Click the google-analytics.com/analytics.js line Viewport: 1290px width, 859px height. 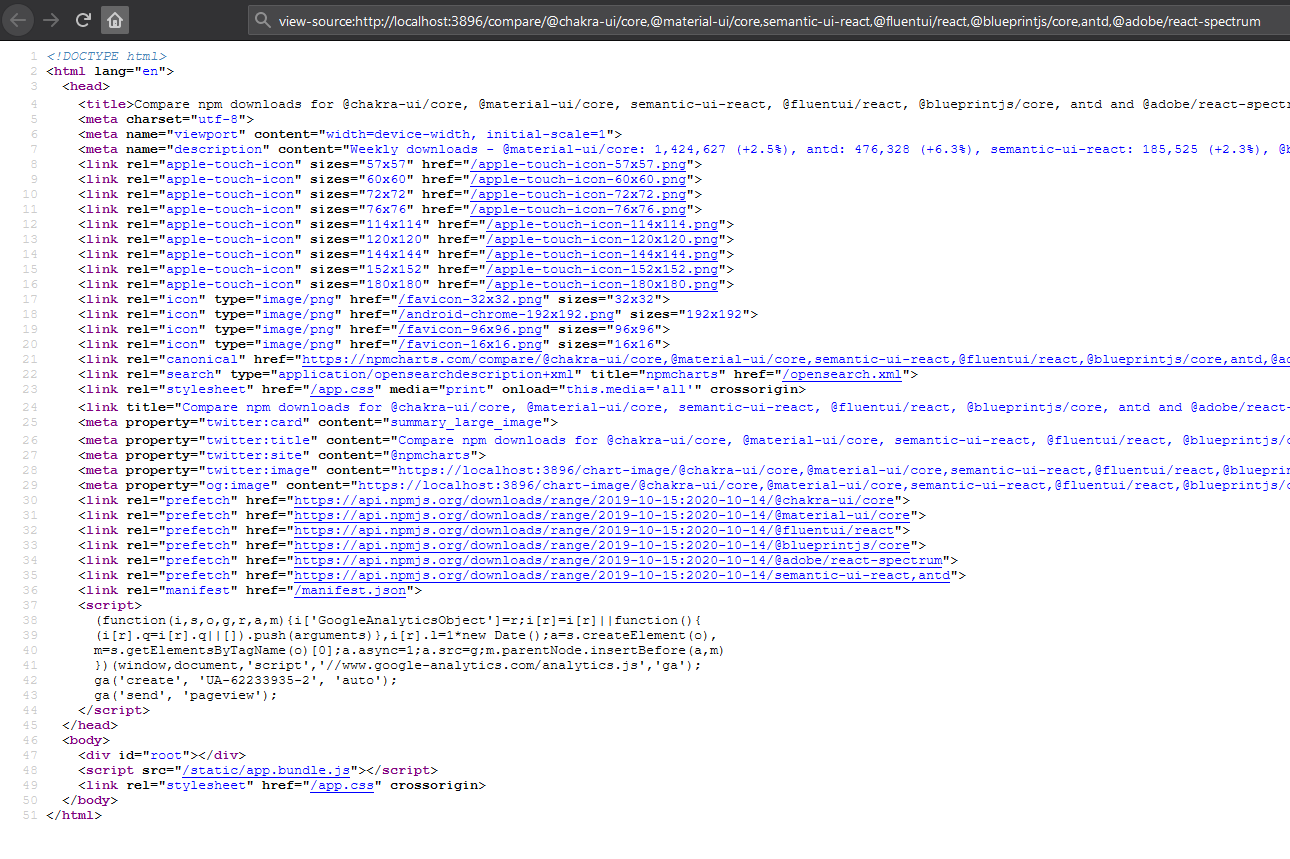pos(398,665)
